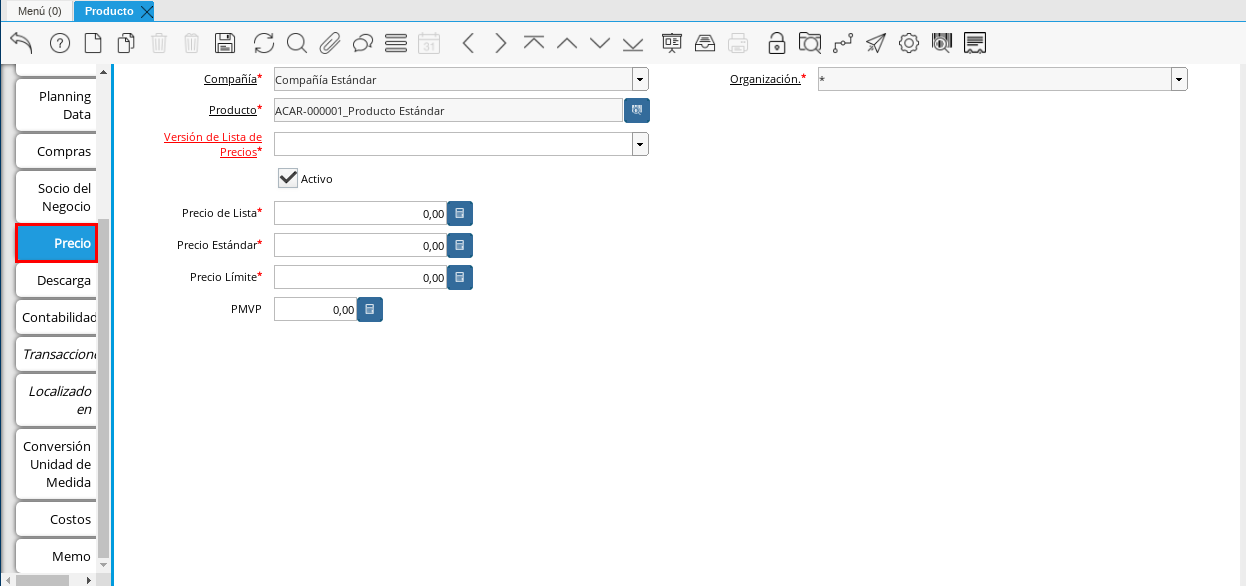Click the save diskette icon
Viewport: 1246px width, 586px height.
click(225, 43)
